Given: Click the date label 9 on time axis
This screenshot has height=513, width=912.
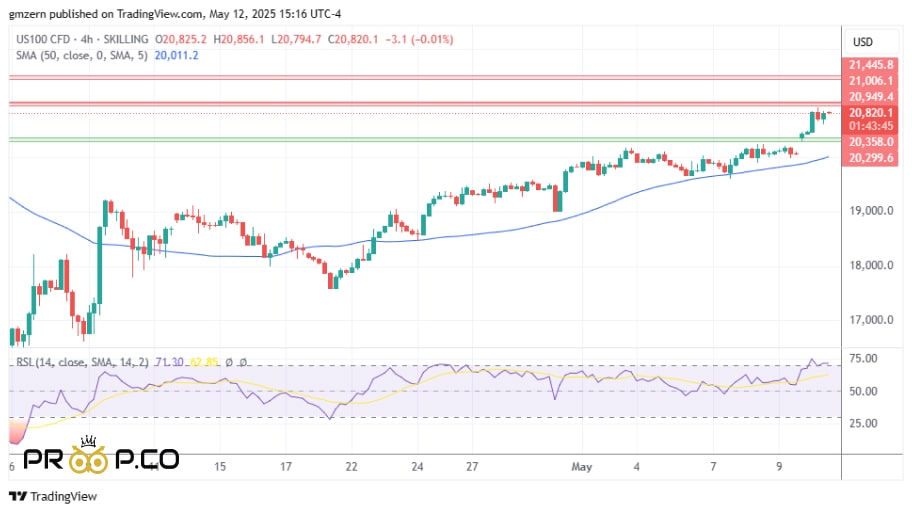Looking at the screenshot, I should pyautogui.click(x=779, y=466).
